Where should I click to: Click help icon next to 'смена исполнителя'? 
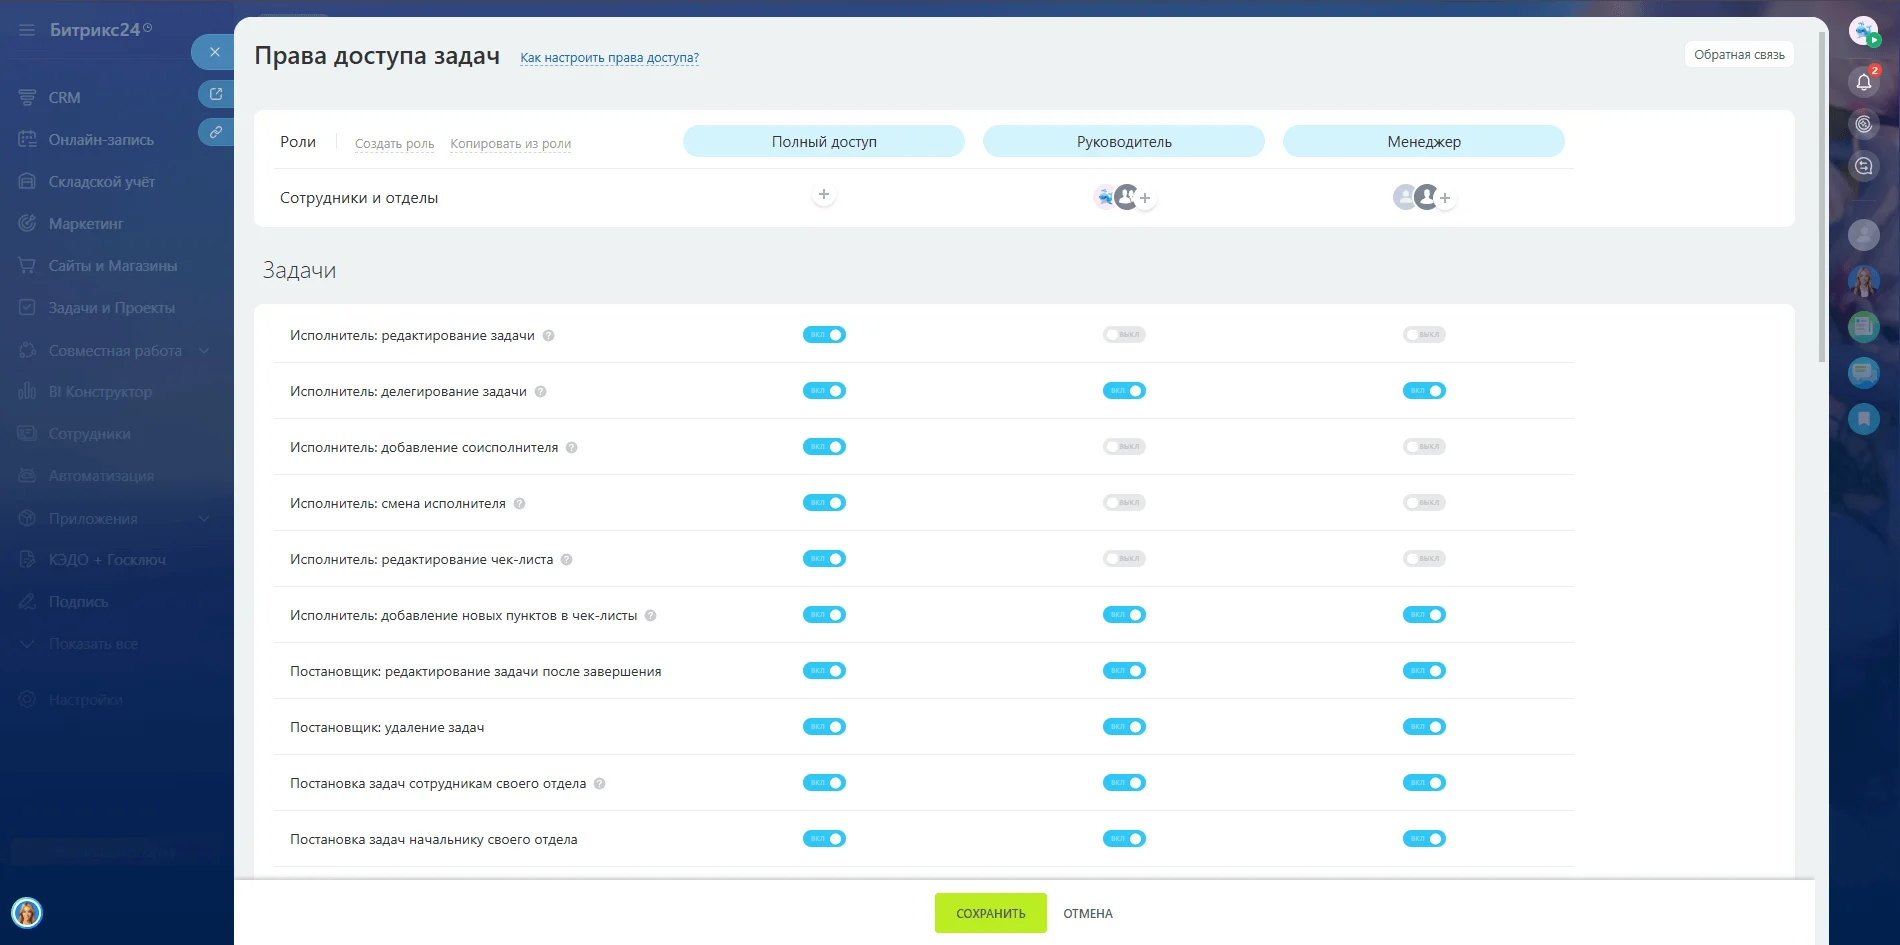pos(519,504)
